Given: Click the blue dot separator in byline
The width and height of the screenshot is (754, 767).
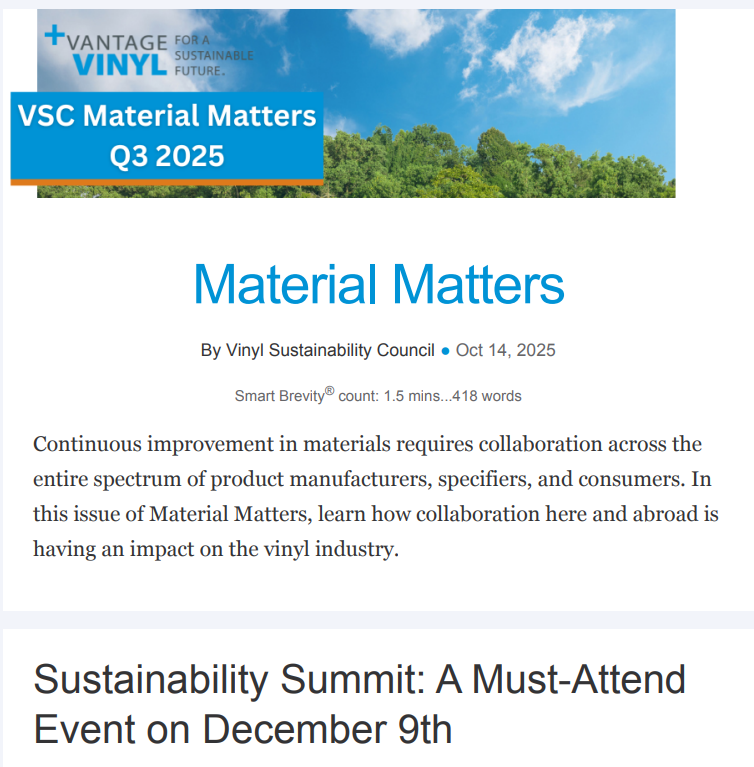Looking at the screenshot, I should tap(445, 351).
